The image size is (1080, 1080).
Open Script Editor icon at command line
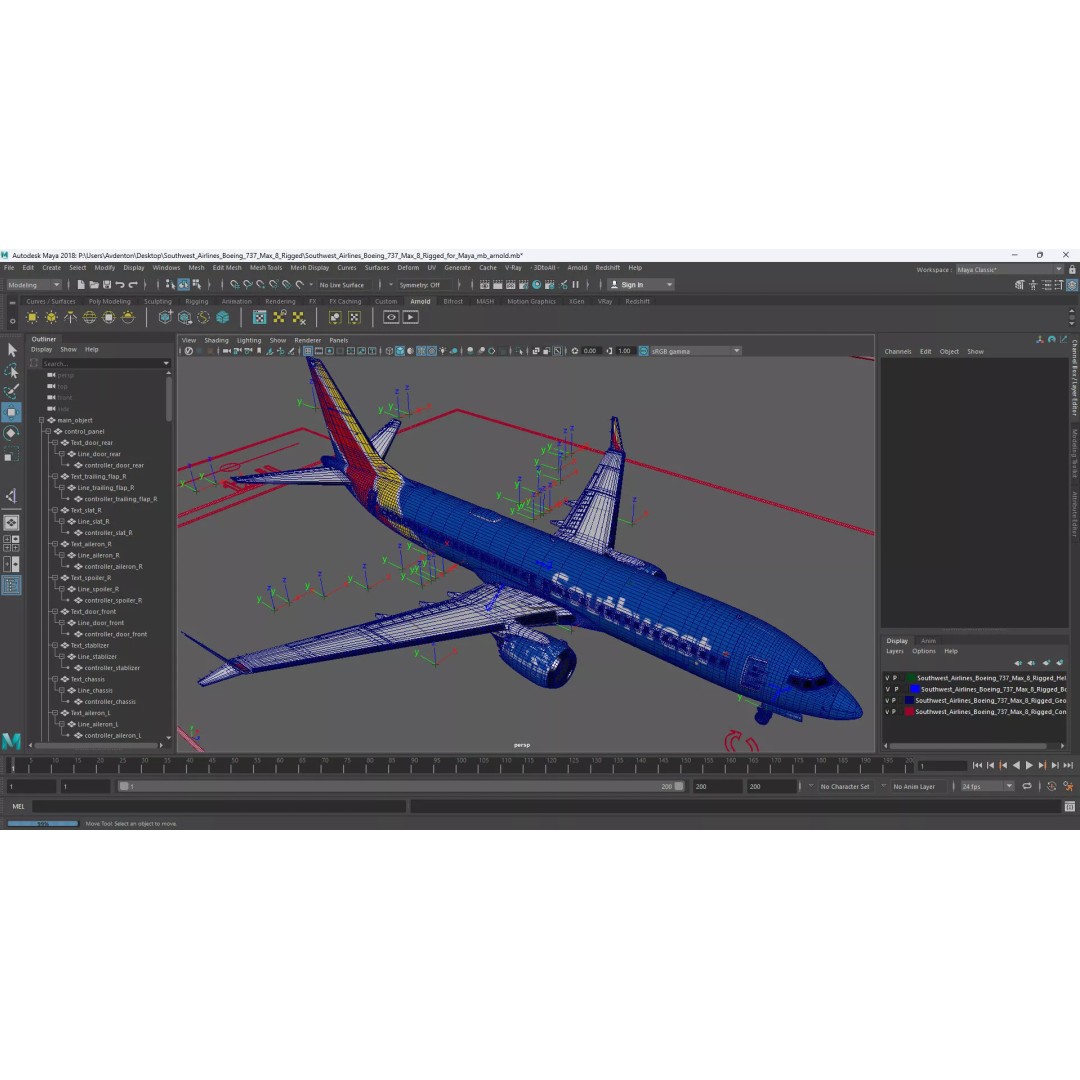[x=1069, y=807]
